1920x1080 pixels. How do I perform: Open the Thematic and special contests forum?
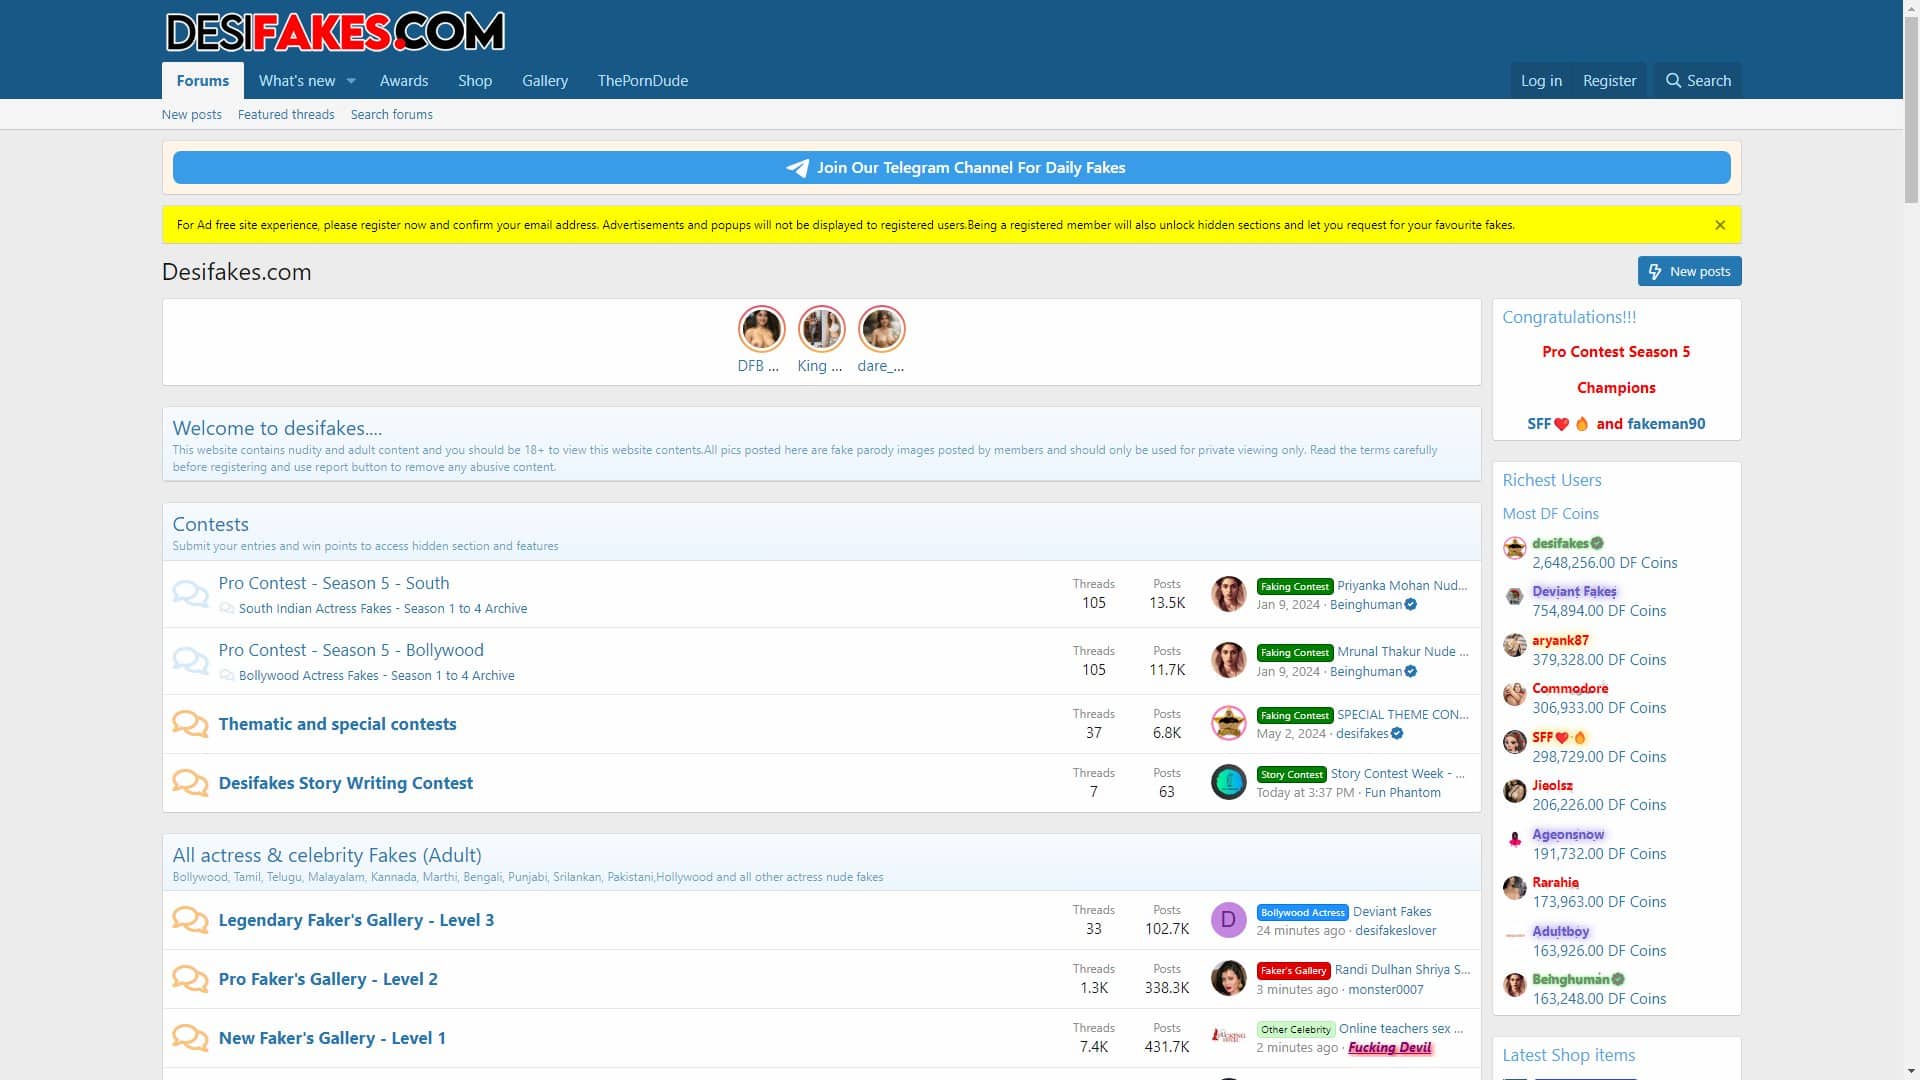click(337, 724)
